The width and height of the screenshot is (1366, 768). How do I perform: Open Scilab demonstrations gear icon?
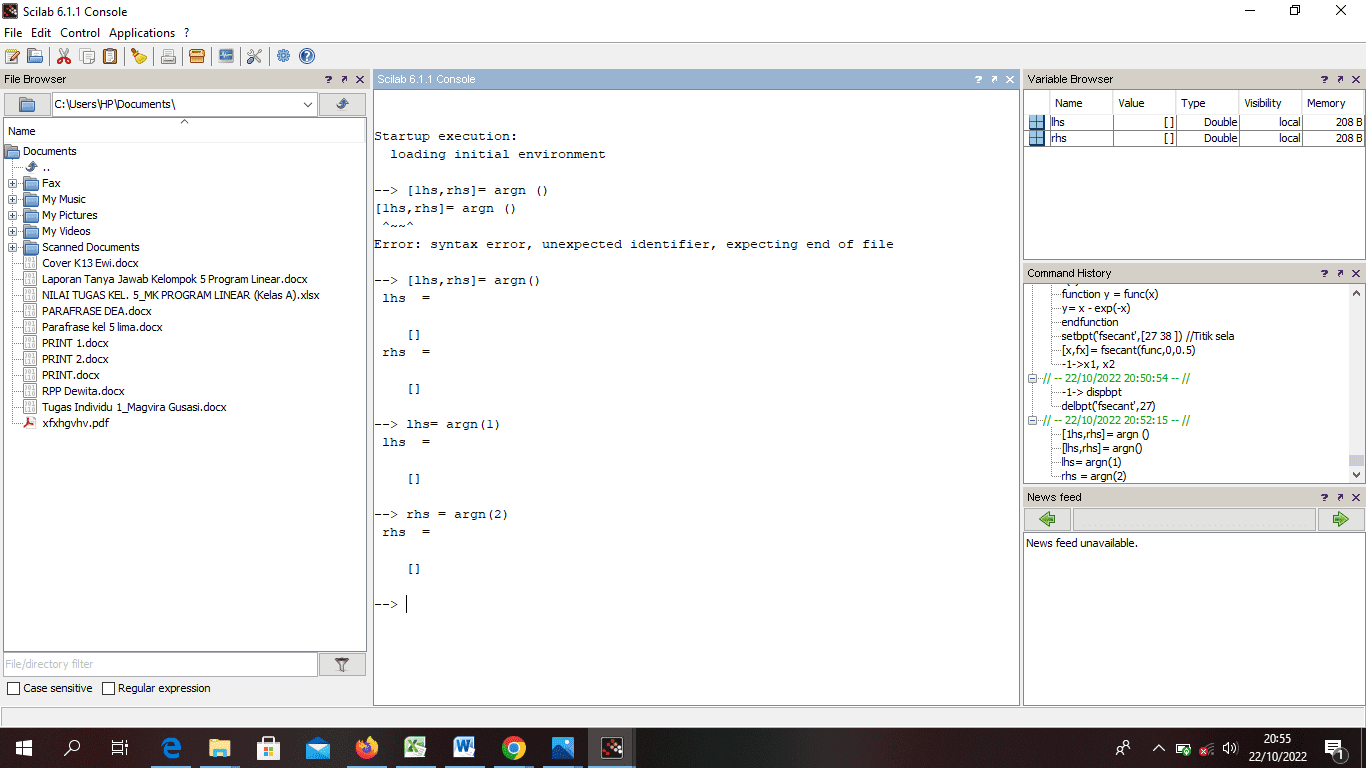[284, 56]
